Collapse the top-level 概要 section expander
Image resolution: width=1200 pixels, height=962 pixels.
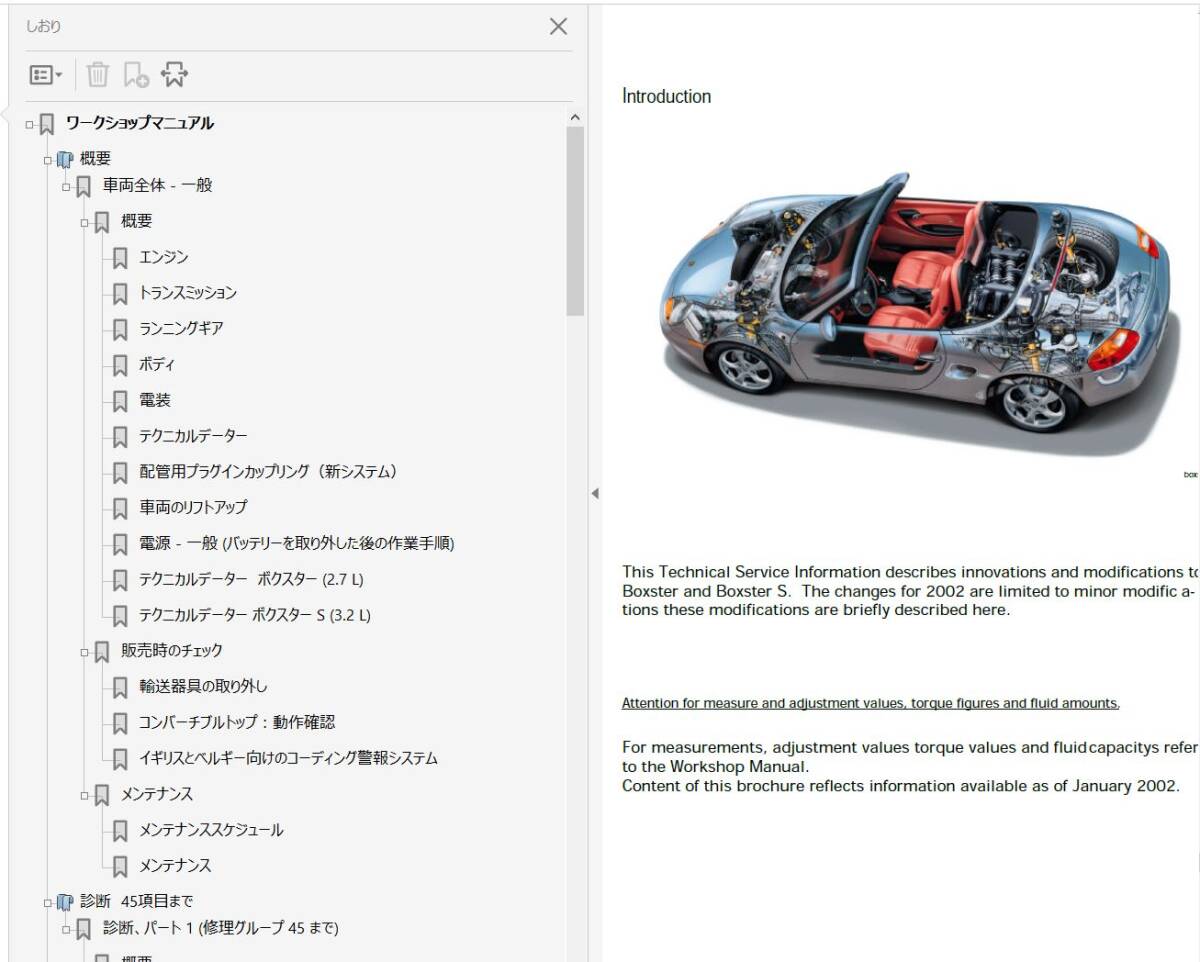tap(47, 160)
